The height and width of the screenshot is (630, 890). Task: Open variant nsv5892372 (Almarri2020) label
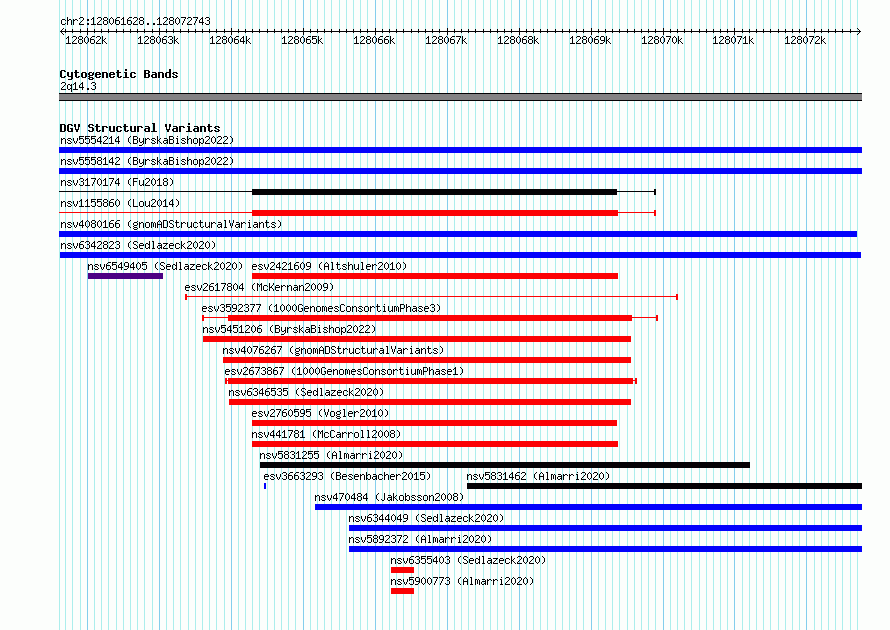[x=420, y=539]
